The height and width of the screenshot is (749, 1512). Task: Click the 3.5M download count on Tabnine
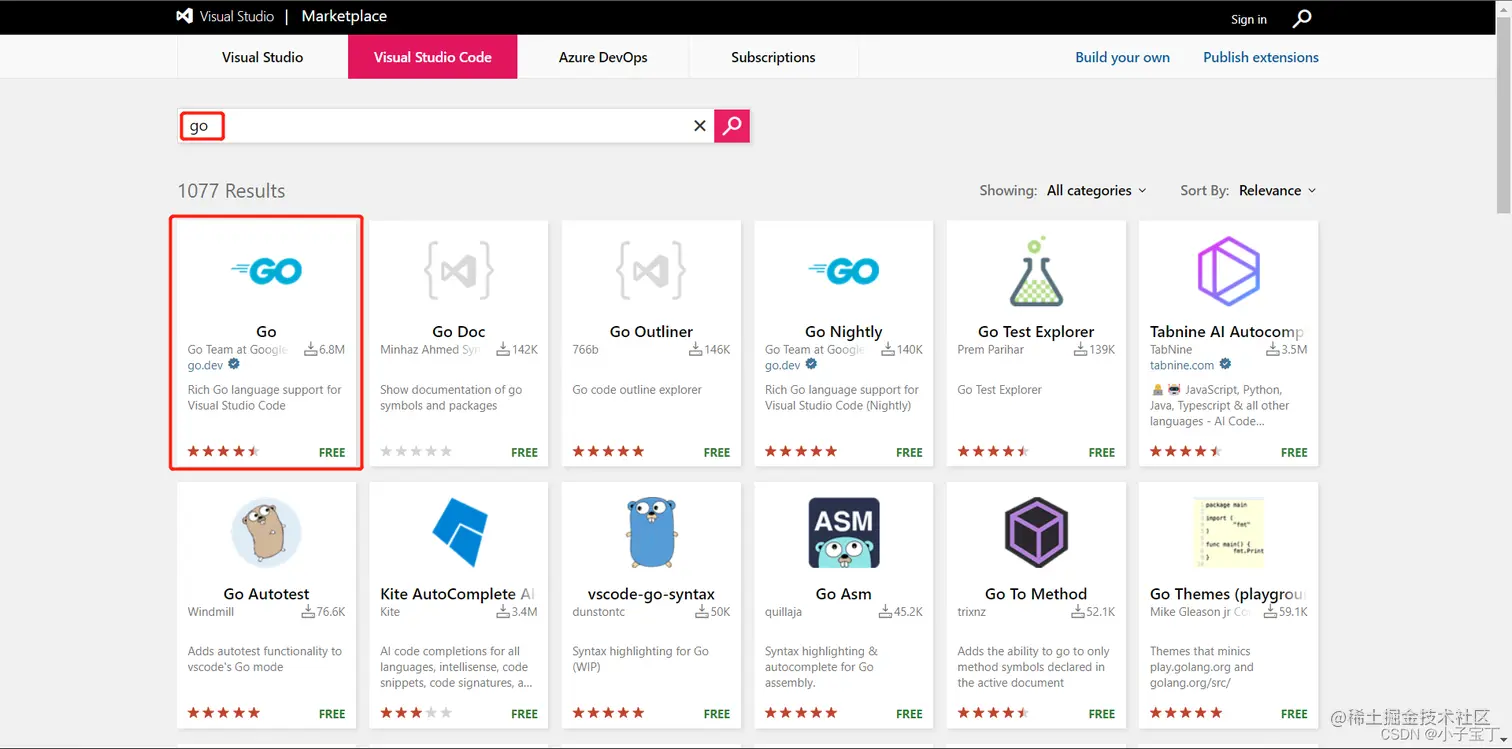tap(1294, 350)
